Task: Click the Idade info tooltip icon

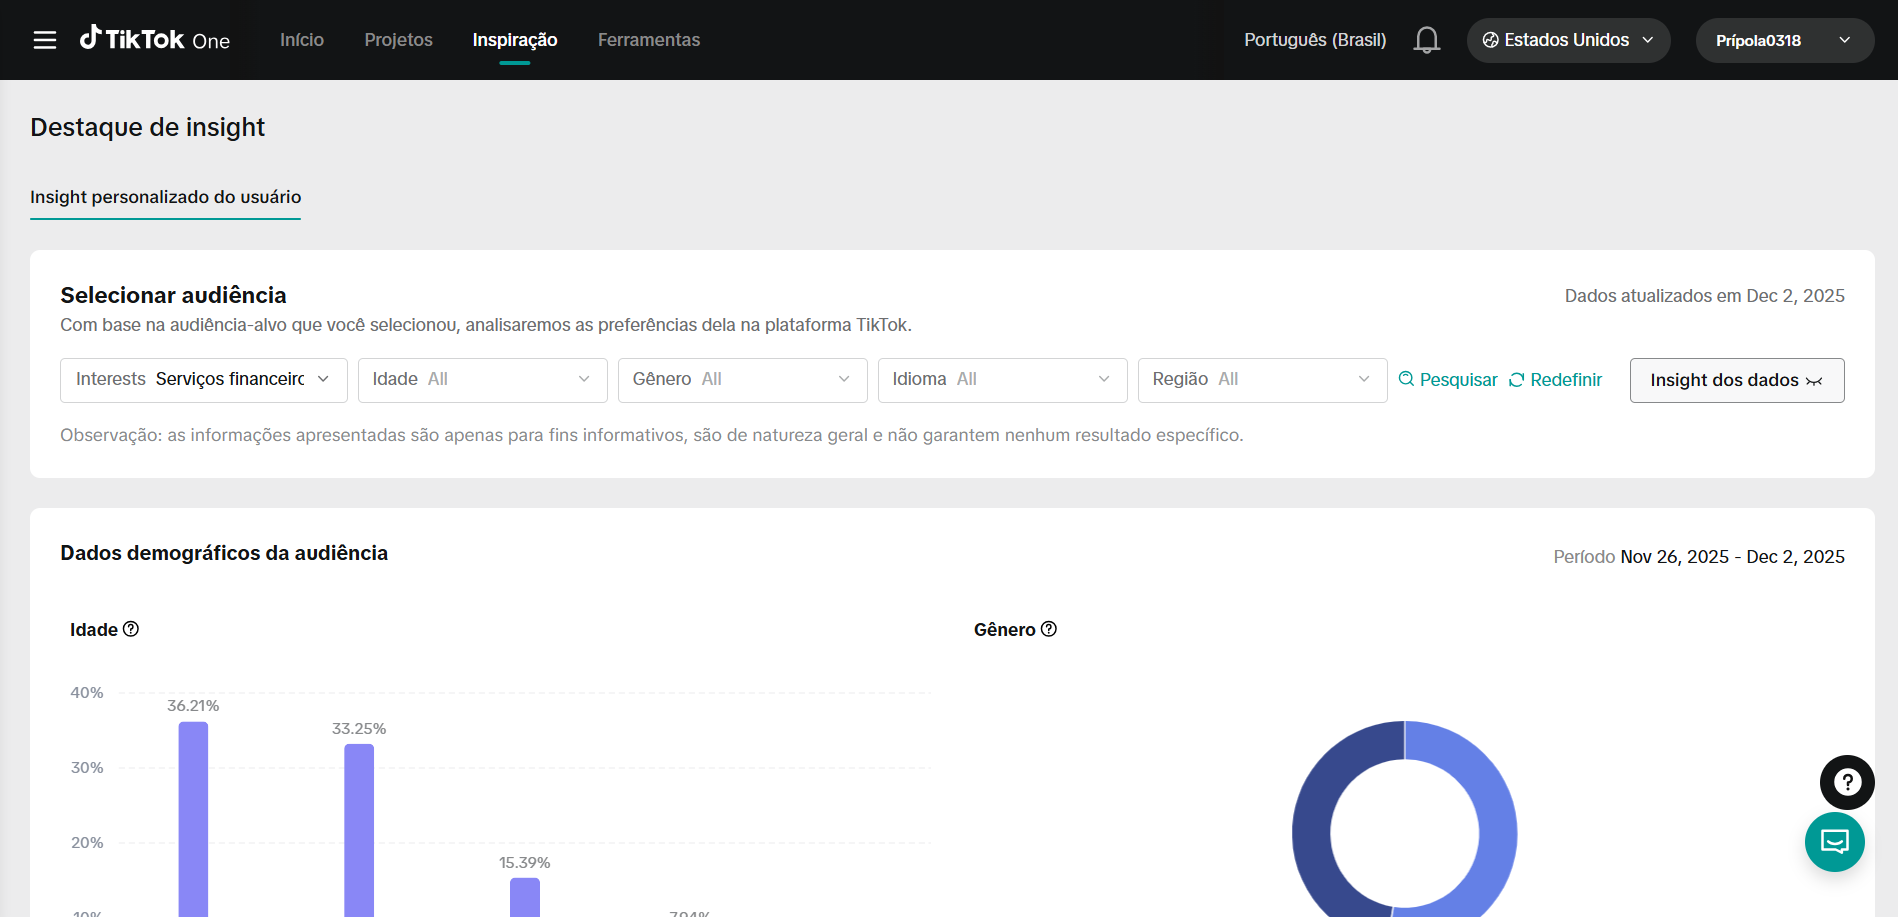Action: (131, 629)
